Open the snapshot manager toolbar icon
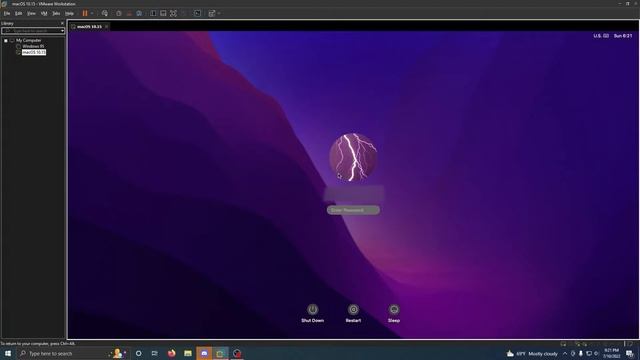This screenshot has height=360, width=640. [139, 13]
